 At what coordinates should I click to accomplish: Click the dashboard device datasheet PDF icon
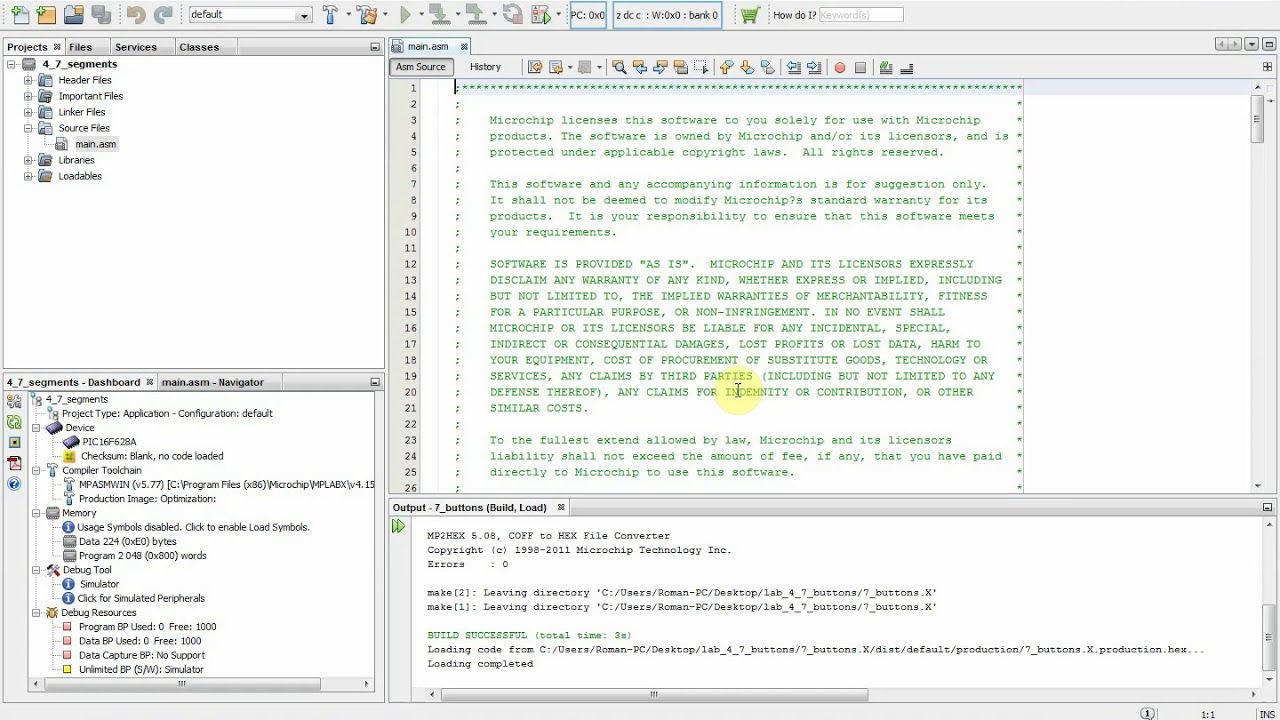click(14, 463)
